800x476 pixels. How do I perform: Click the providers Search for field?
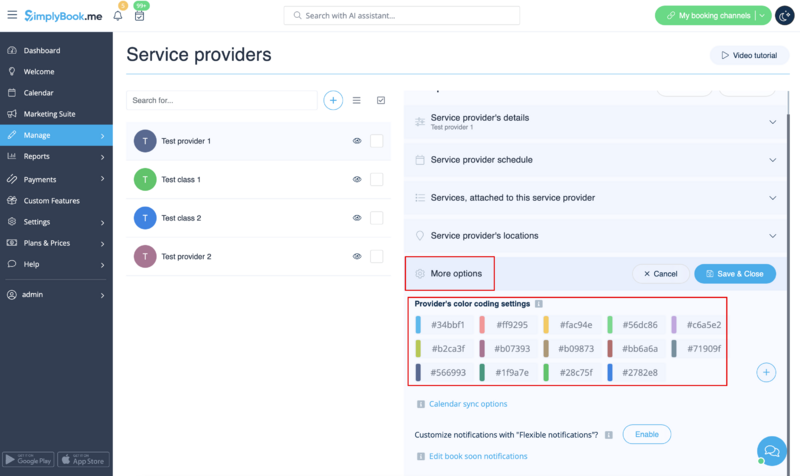coord(221,101)
